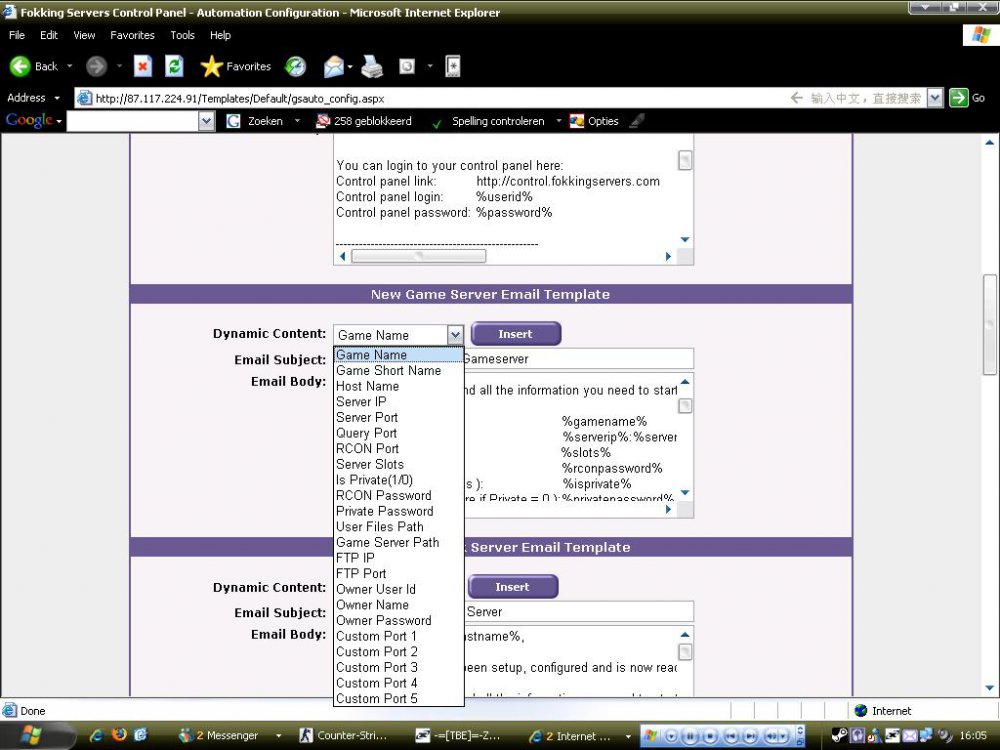Image resolution: width=1000 pixels, height=750 pixels.
Task: Open Favorites with the star icon
Action: pyautogui.click(x=211, y=67)
